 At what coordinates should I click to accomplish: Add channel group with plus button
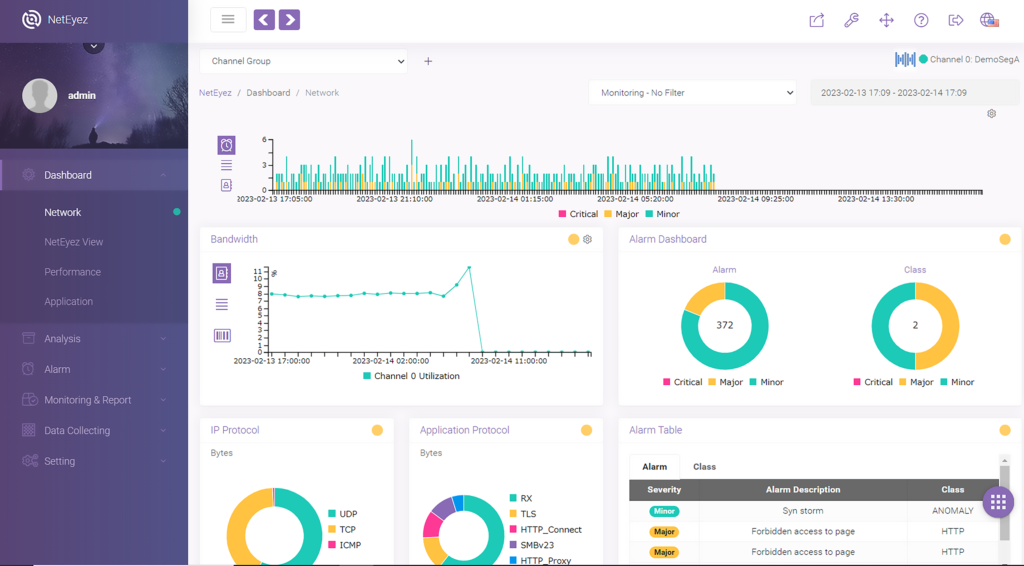pyautogui.click(x=428, y=61)
